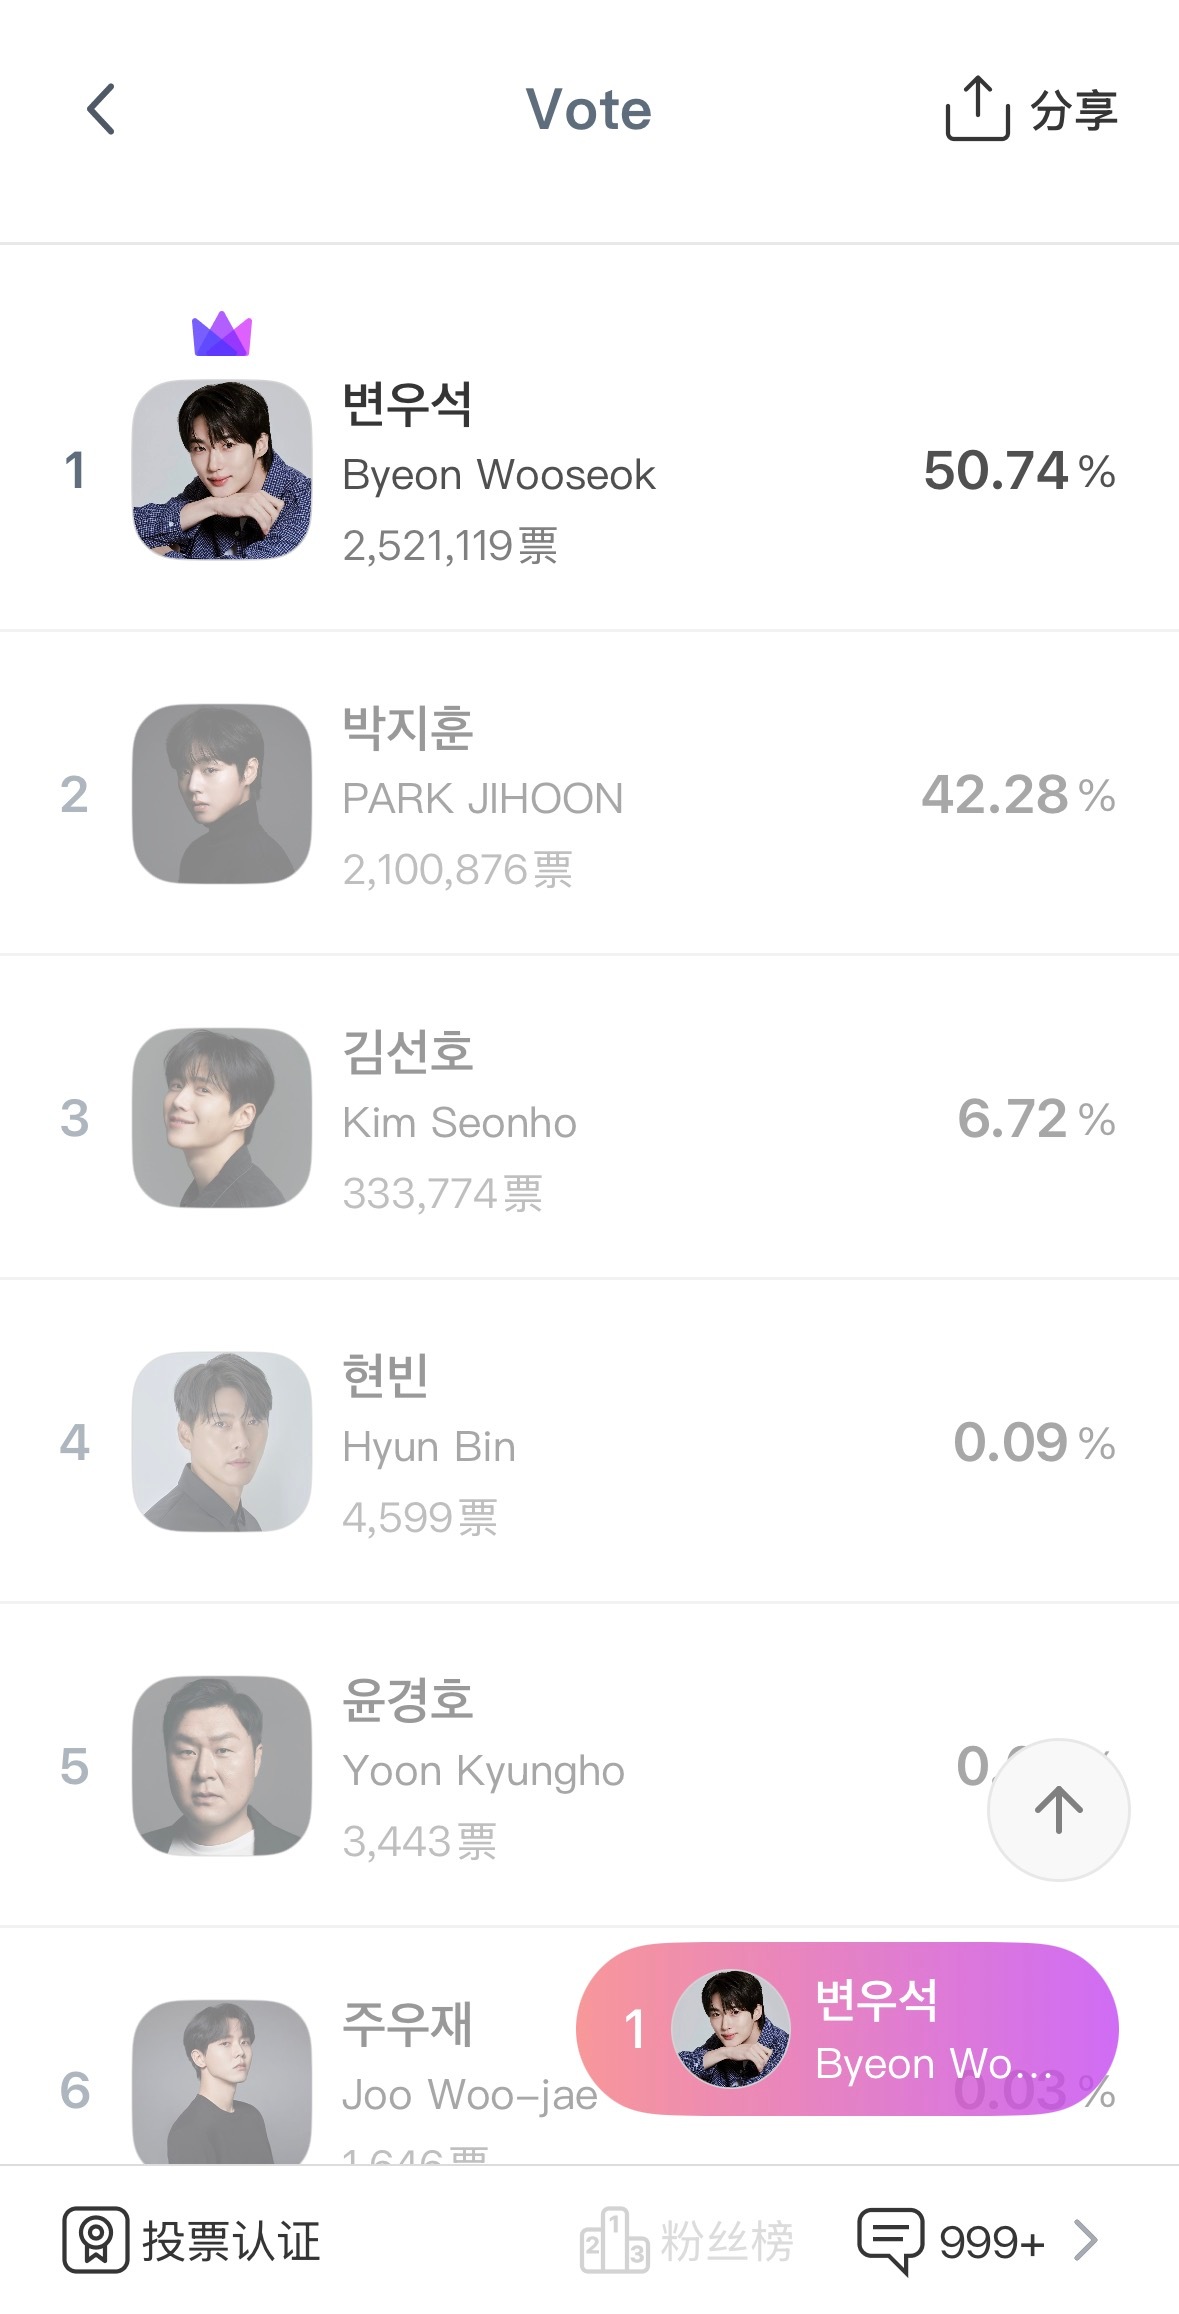Tap the 分享 share label
This screenshot has width=1179, height=2314.
coord(1074,110)
